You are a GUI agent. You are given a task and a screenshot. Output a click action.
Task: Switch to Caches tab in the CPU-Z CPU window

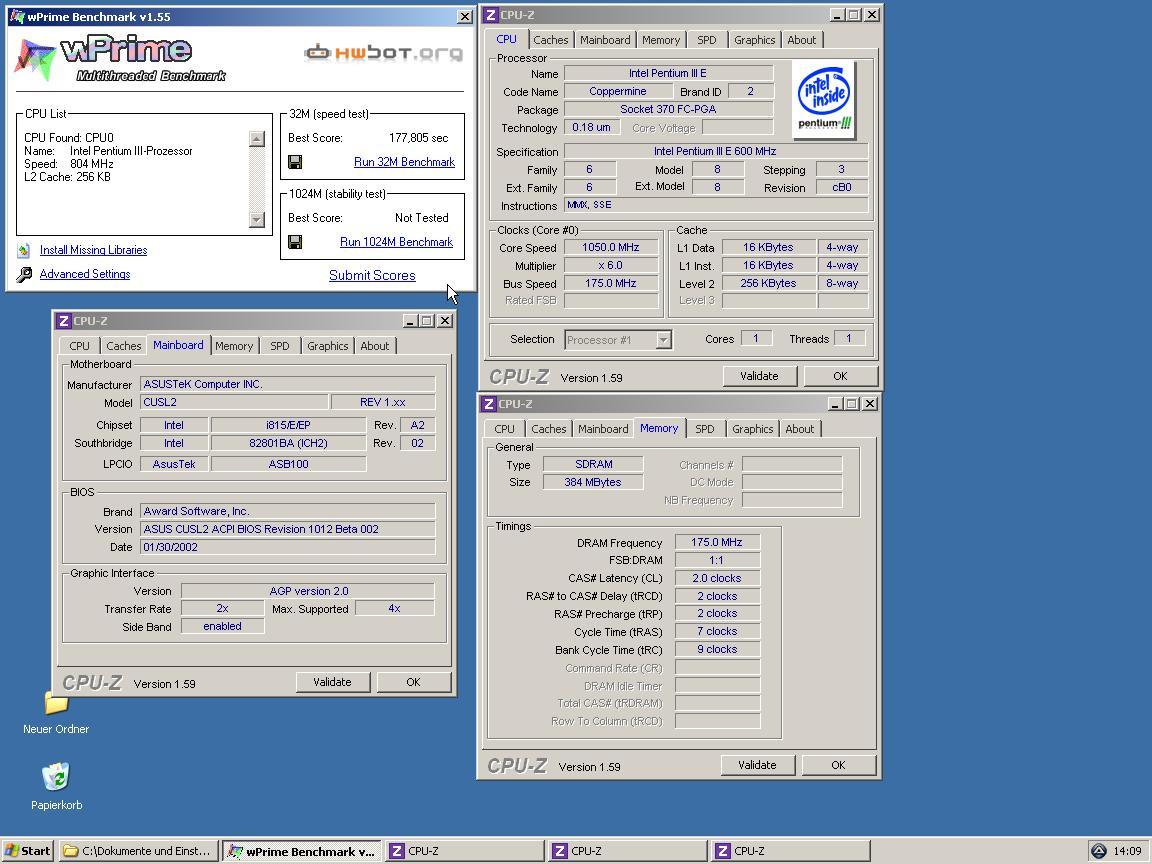click(550, 40)
